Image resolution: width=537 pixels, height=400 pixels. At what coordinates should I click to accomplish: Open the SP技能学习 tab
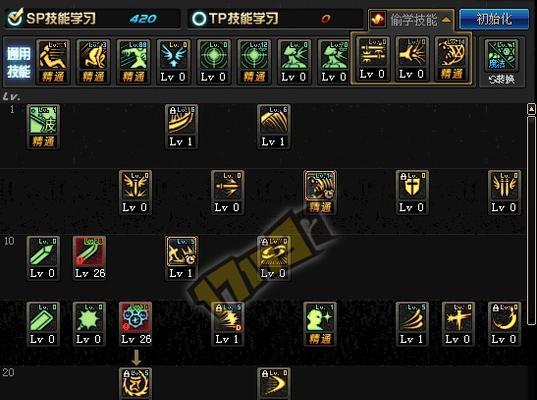[x=92, y=18]
